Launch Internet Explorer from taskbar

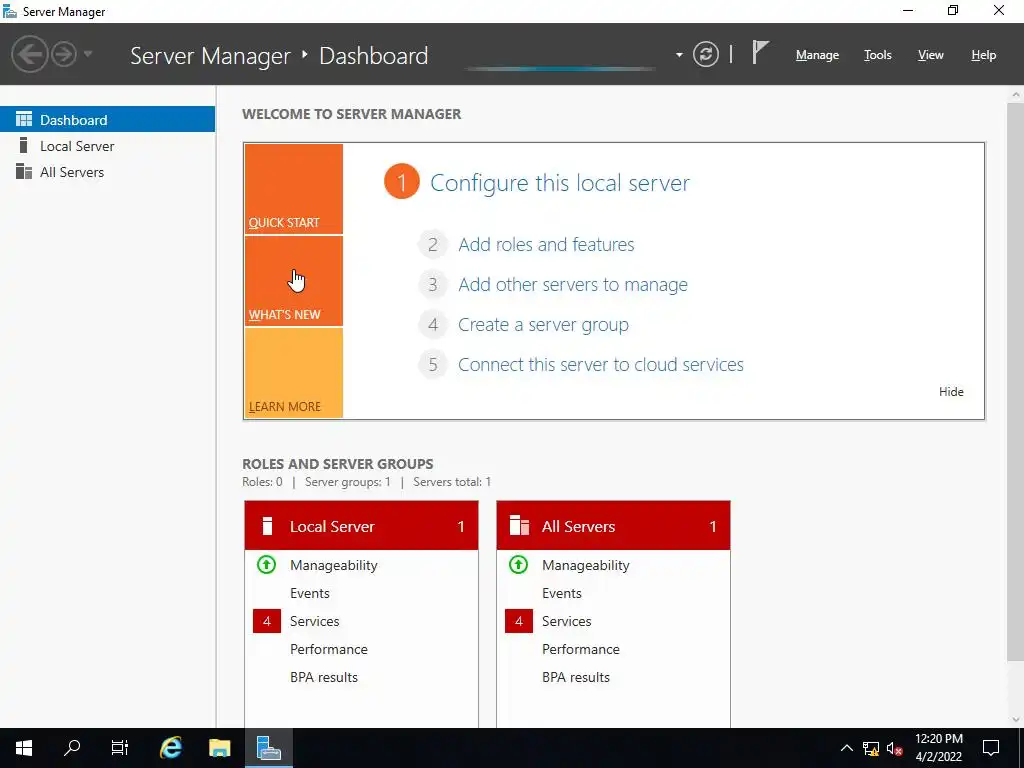171,748
